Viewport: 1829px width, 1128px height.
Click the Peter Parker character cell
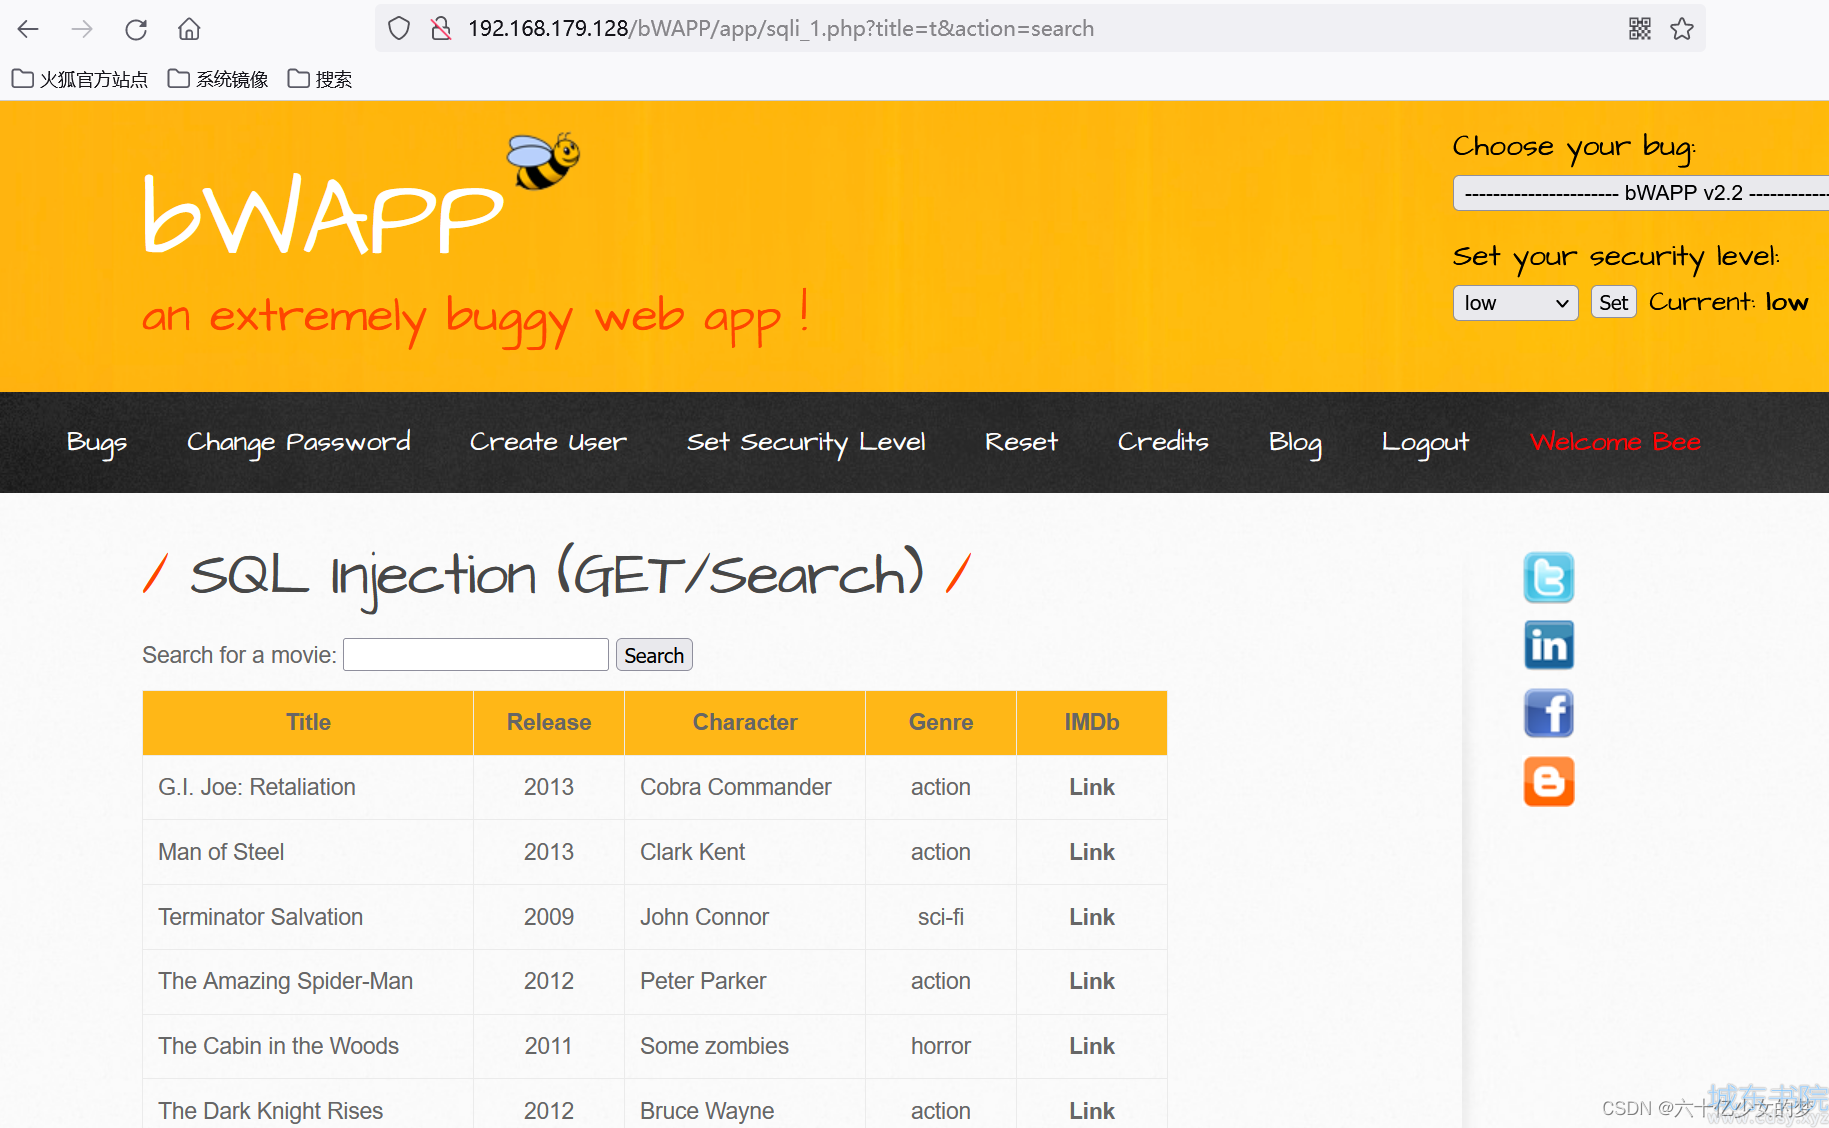click(x=745, y=982)
